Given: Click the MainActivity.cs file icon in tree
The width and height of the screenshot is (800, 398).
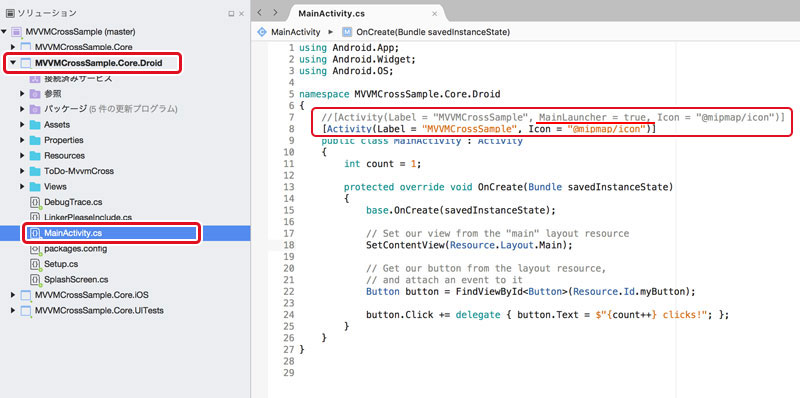Looking at the screenshot, I should click(35, 233).
